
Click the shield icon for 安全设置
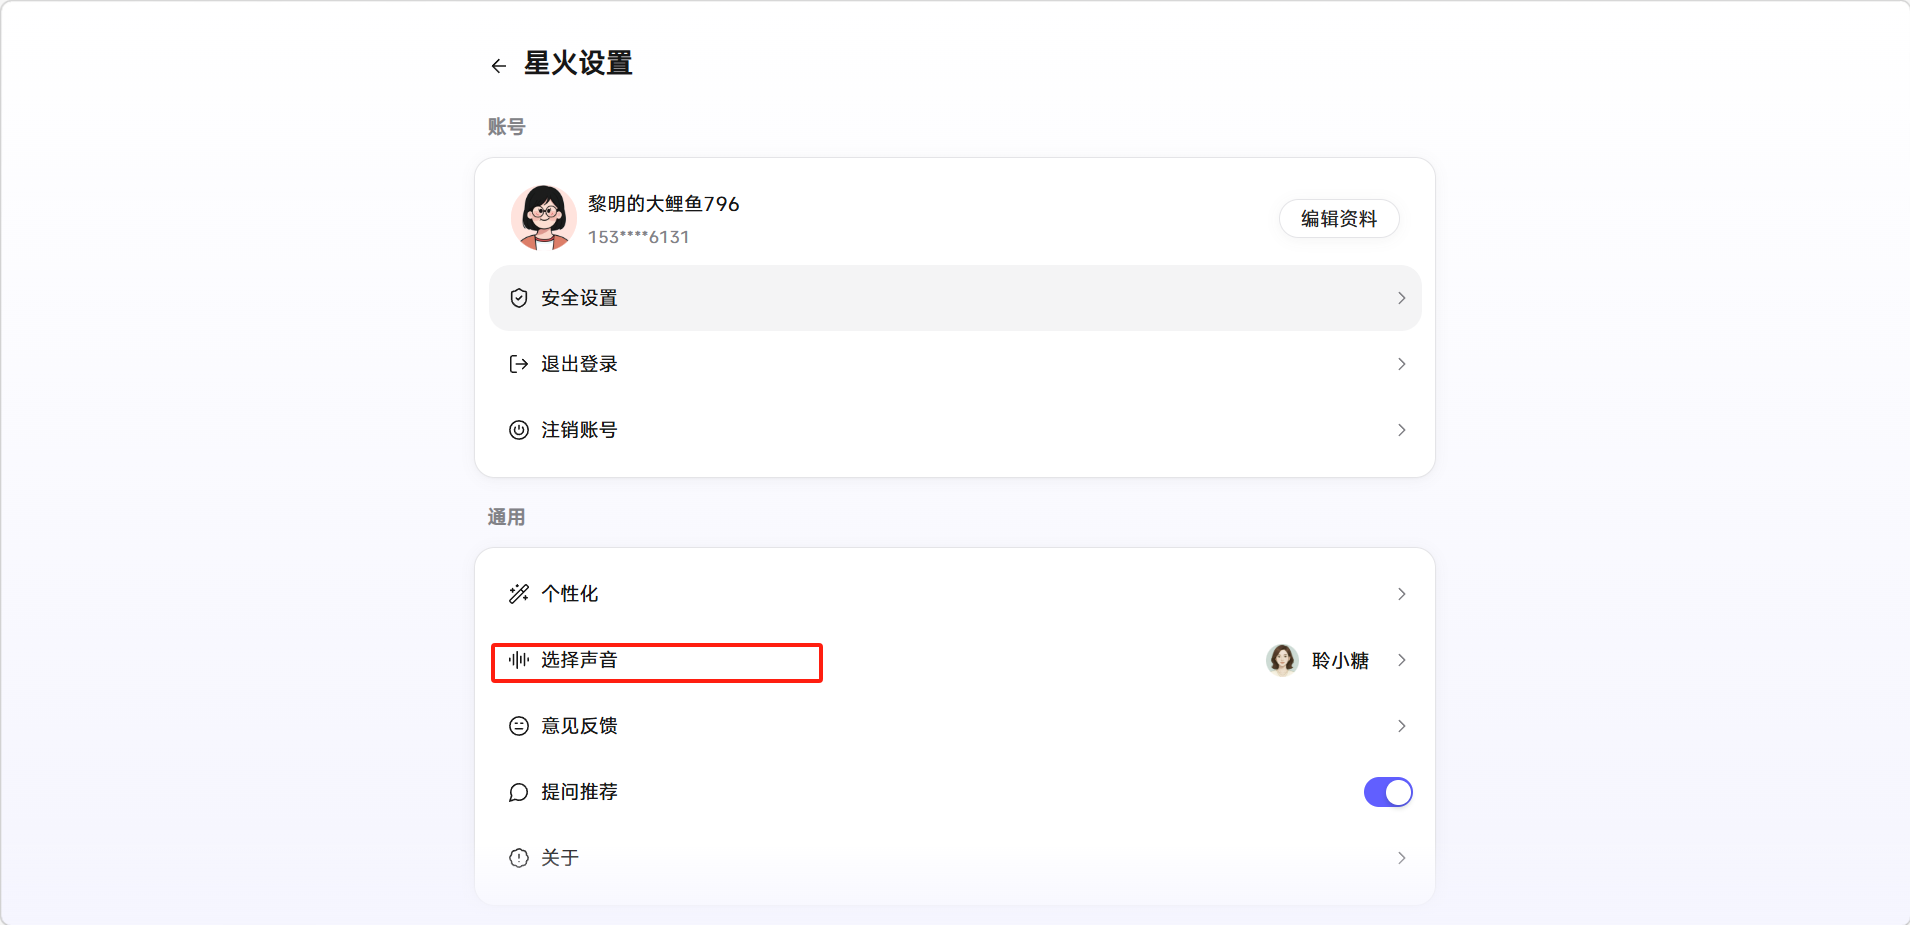pos(518,298)
